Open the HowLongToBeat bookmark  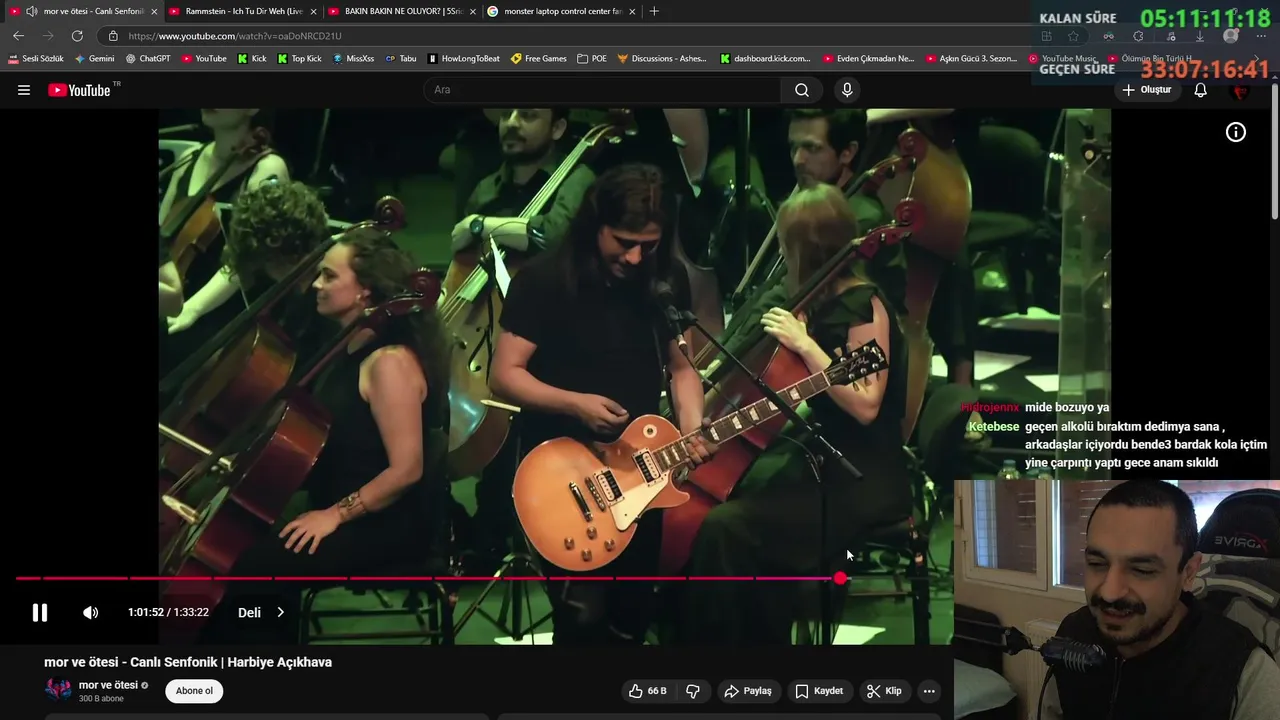(x=464, y=59)
